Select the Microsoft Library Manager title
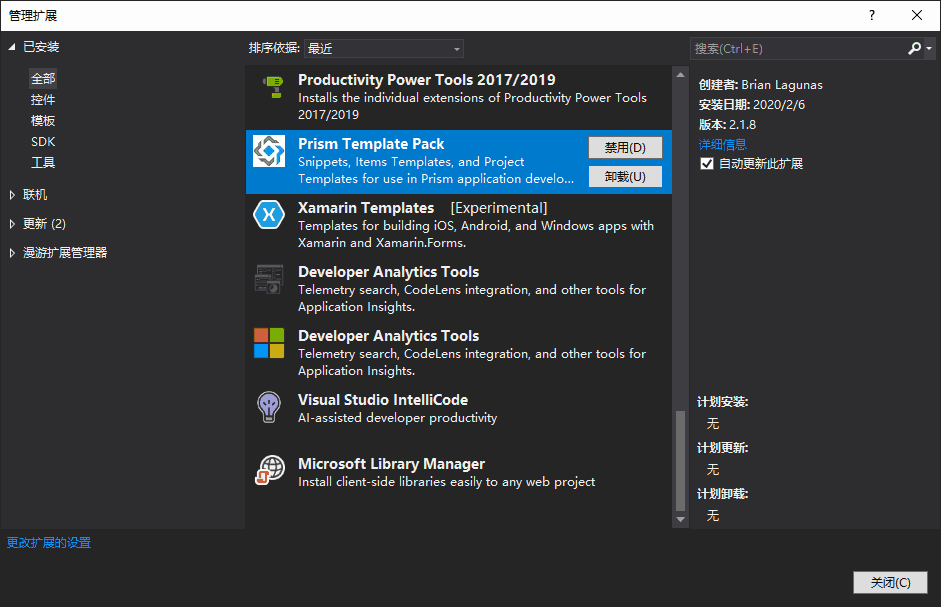This screenshot has width=941, height=607. 391,464
